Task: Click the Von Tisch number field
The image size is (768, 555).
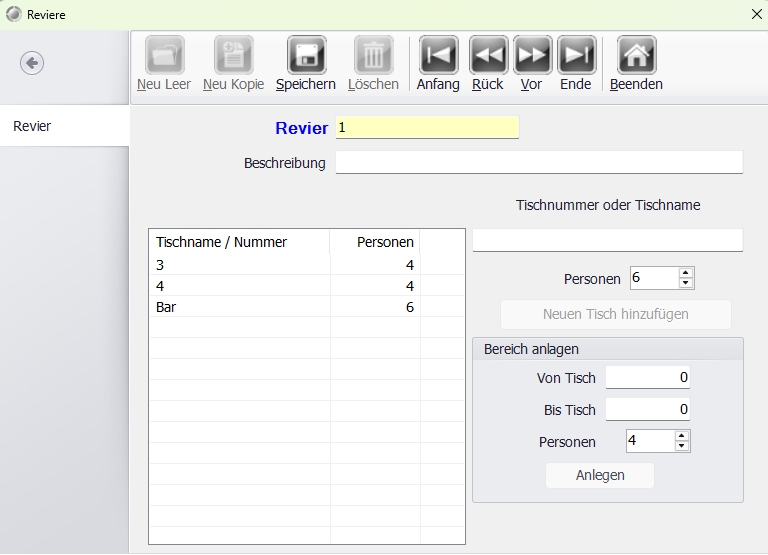Action: click(648, 378)
